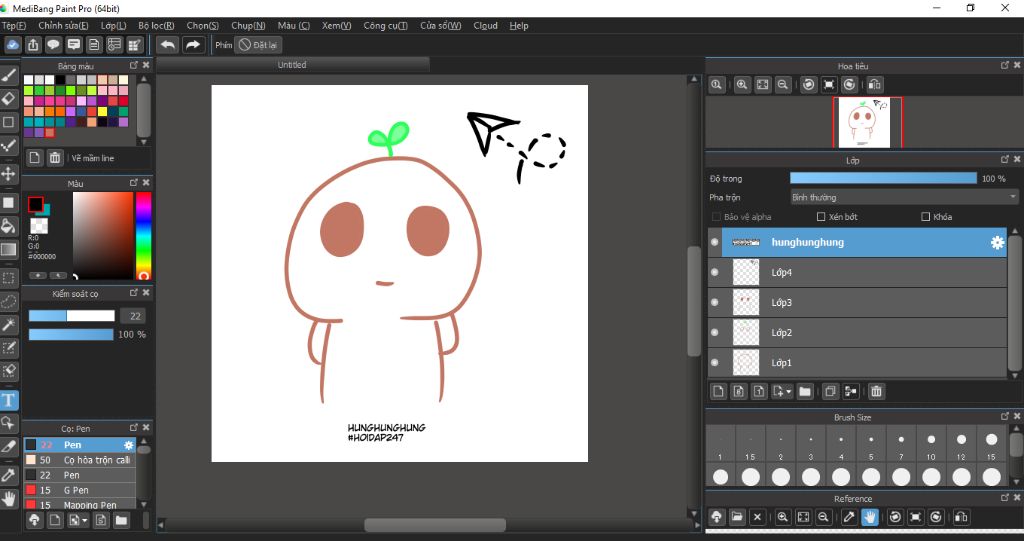Switch to the Untitled document tab
Screen dimensions: 1024x541
[x=292, y=65]
